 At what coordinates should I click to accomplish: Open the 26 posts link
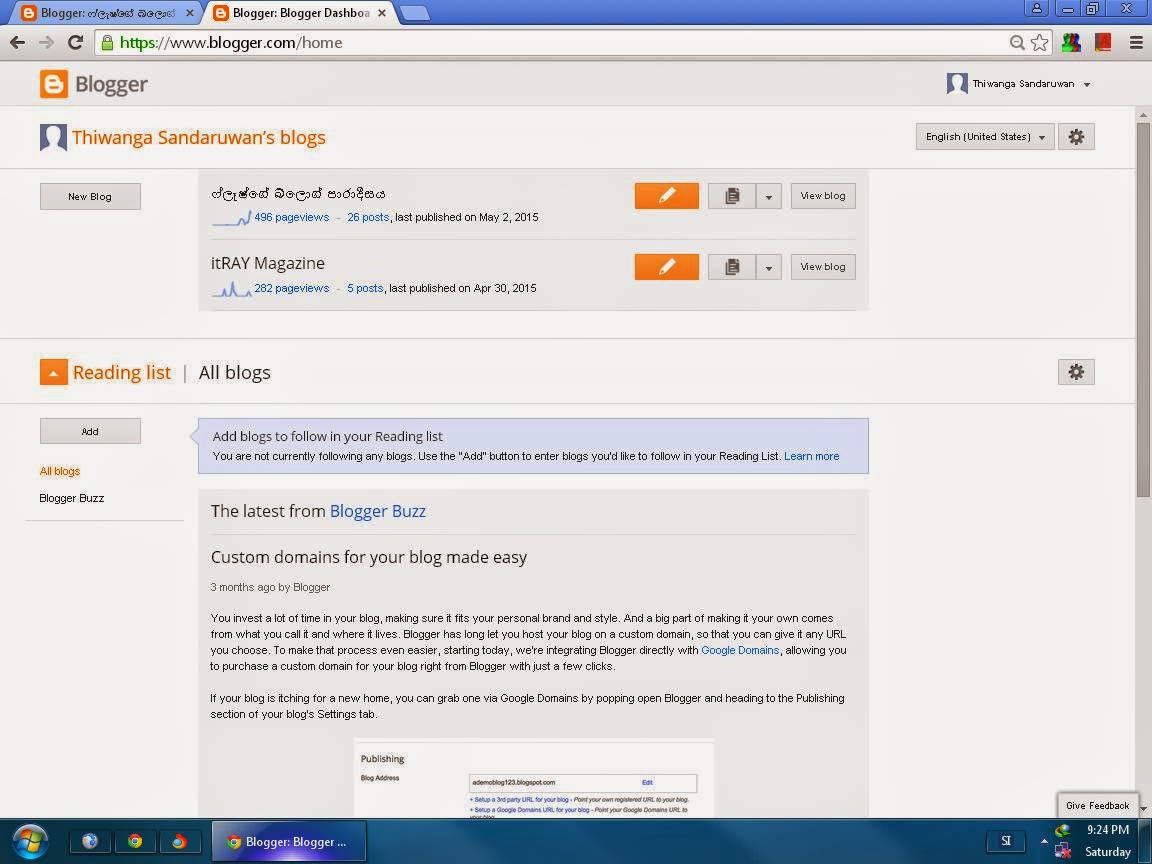(x=368, y=217)
